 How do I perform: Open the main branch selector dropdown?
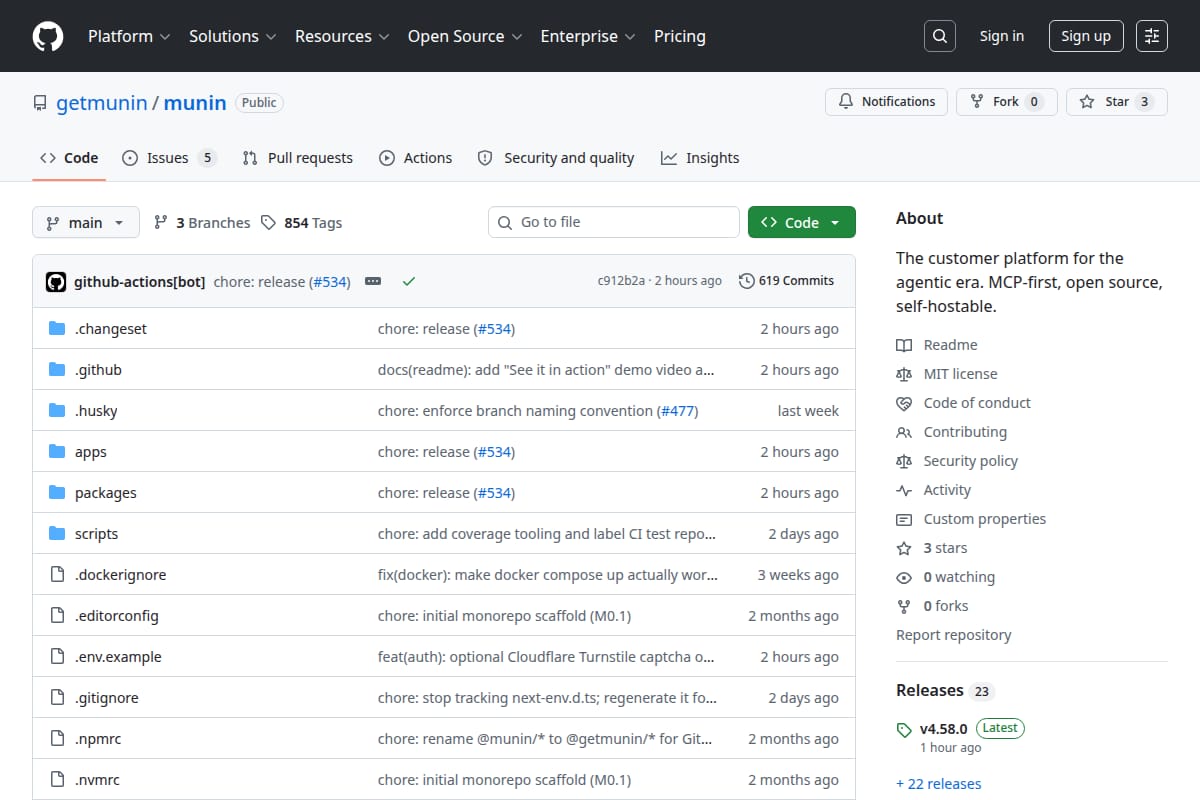[x=85, y=222]
